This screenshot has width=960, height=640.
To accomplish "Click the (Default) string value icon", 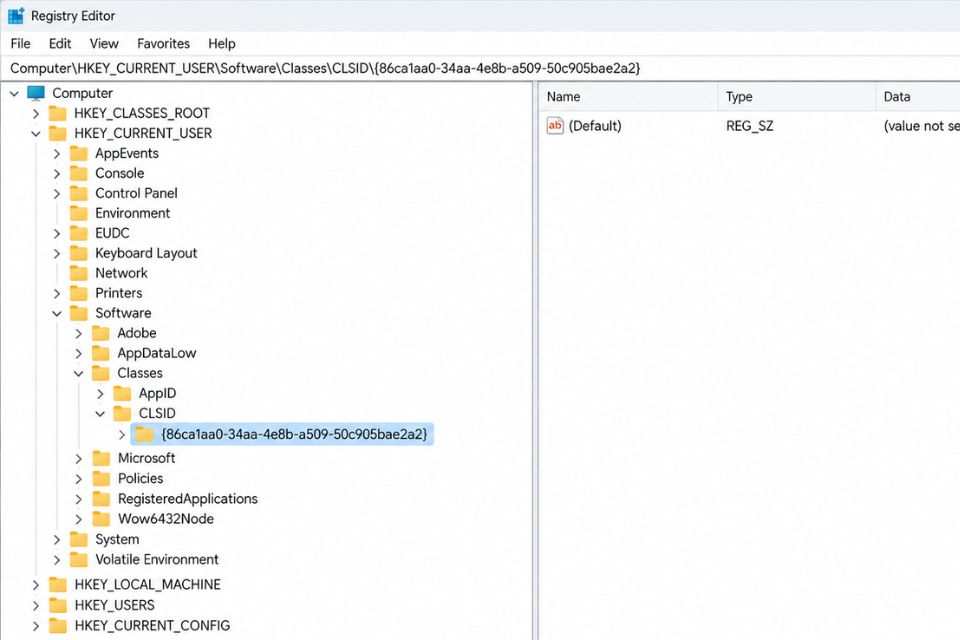I will pyautogui.click(x=555, y=126).
